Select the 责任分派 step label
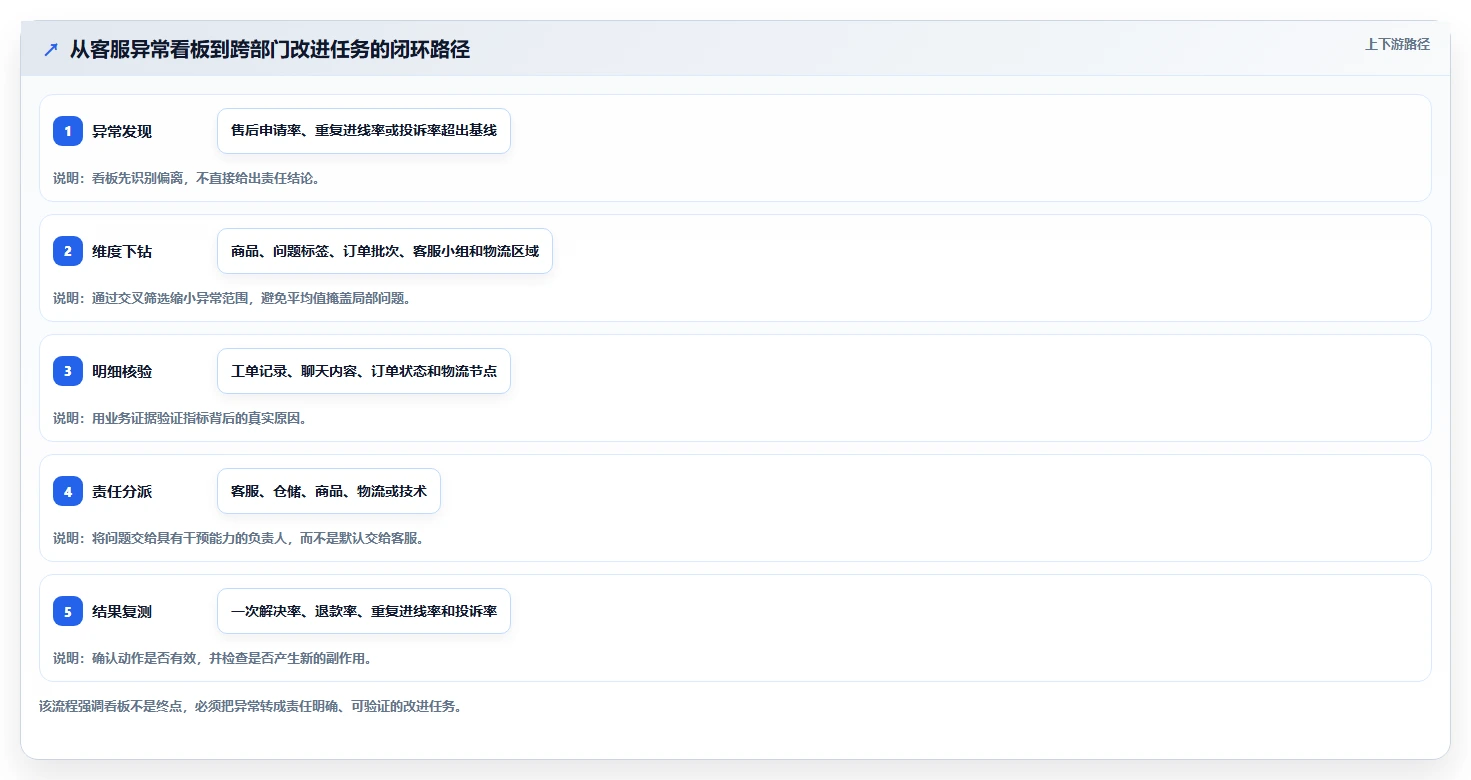The image size is (1471, 780). coord(122,491)
